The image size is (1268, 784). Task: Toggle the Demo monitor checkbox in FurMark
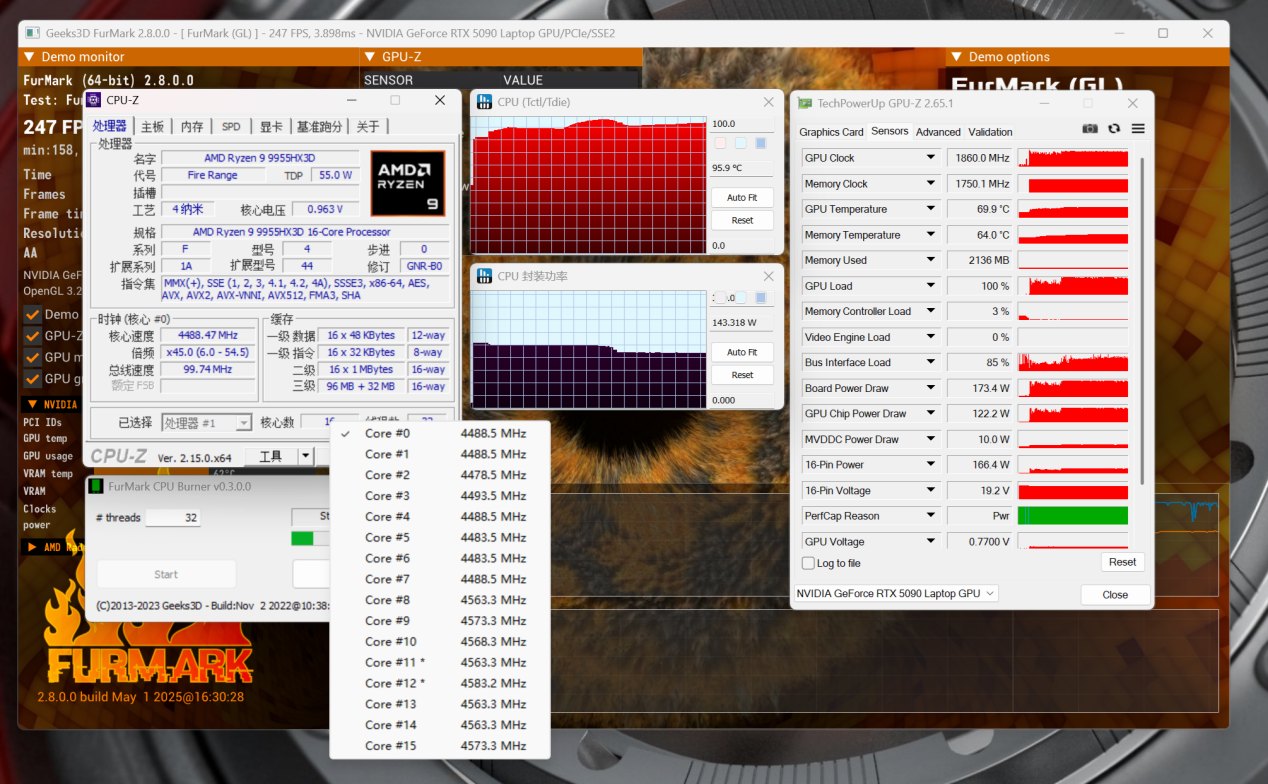click(x=32, y=315)
